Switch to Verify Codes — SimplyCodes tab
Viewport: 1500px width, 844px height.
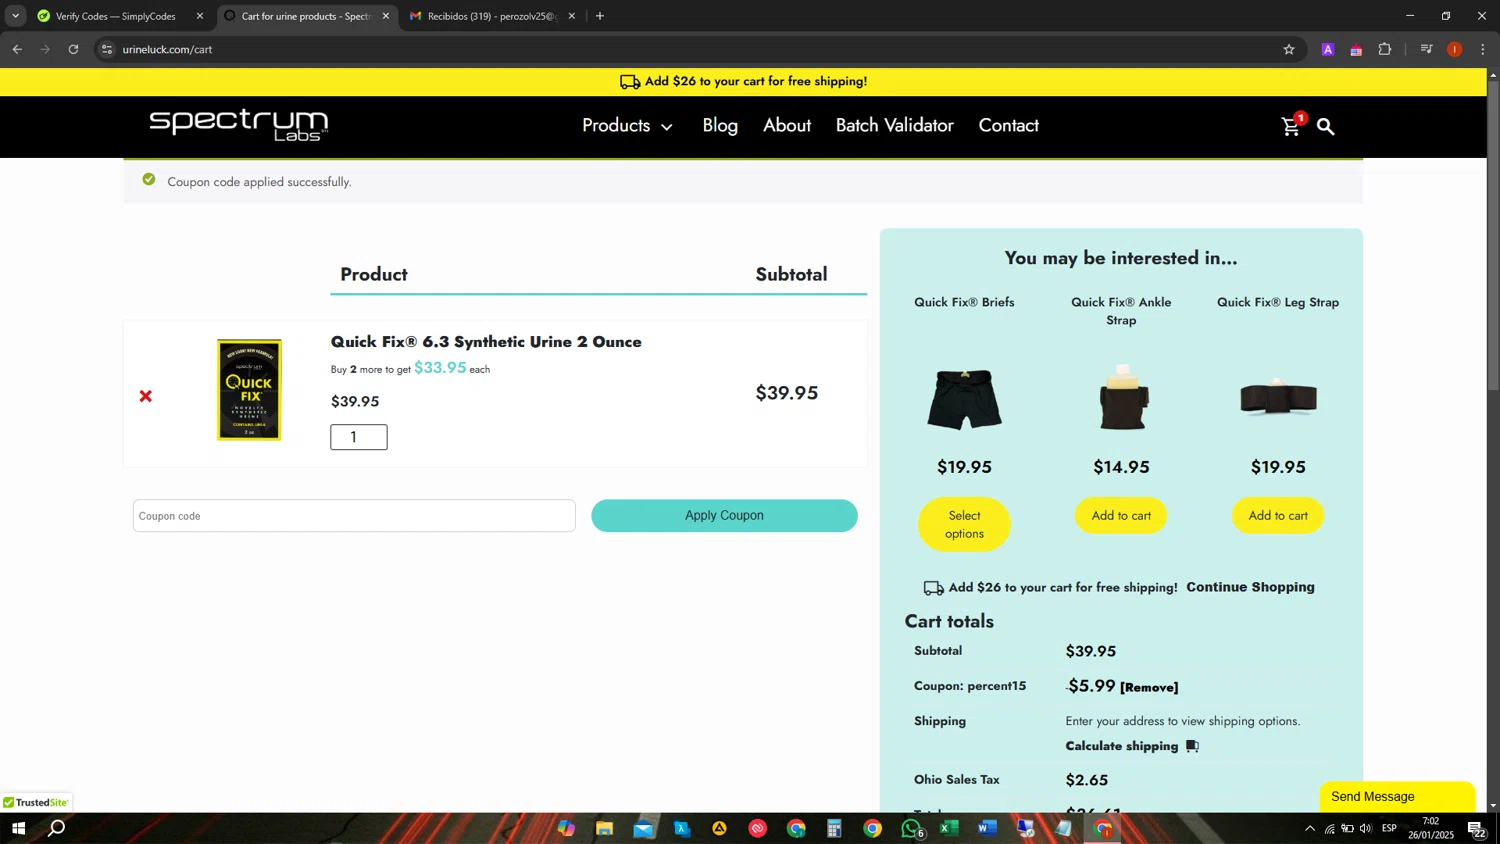116,16
